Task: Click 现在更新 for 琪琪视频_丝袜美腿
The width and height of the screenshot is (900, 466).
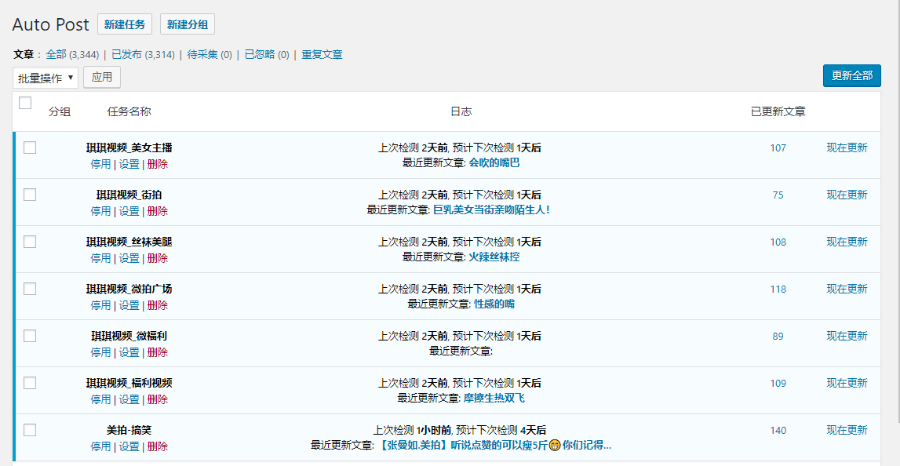Action: [847, 242]
